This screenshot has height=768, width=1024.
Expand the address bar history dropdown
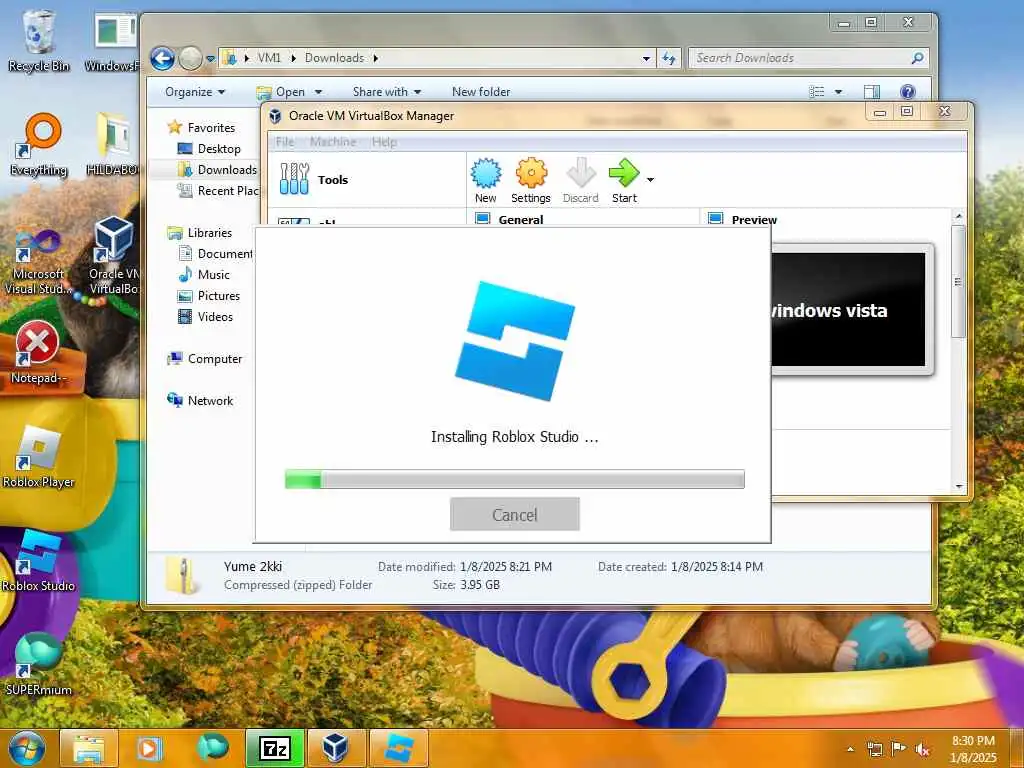646,58
